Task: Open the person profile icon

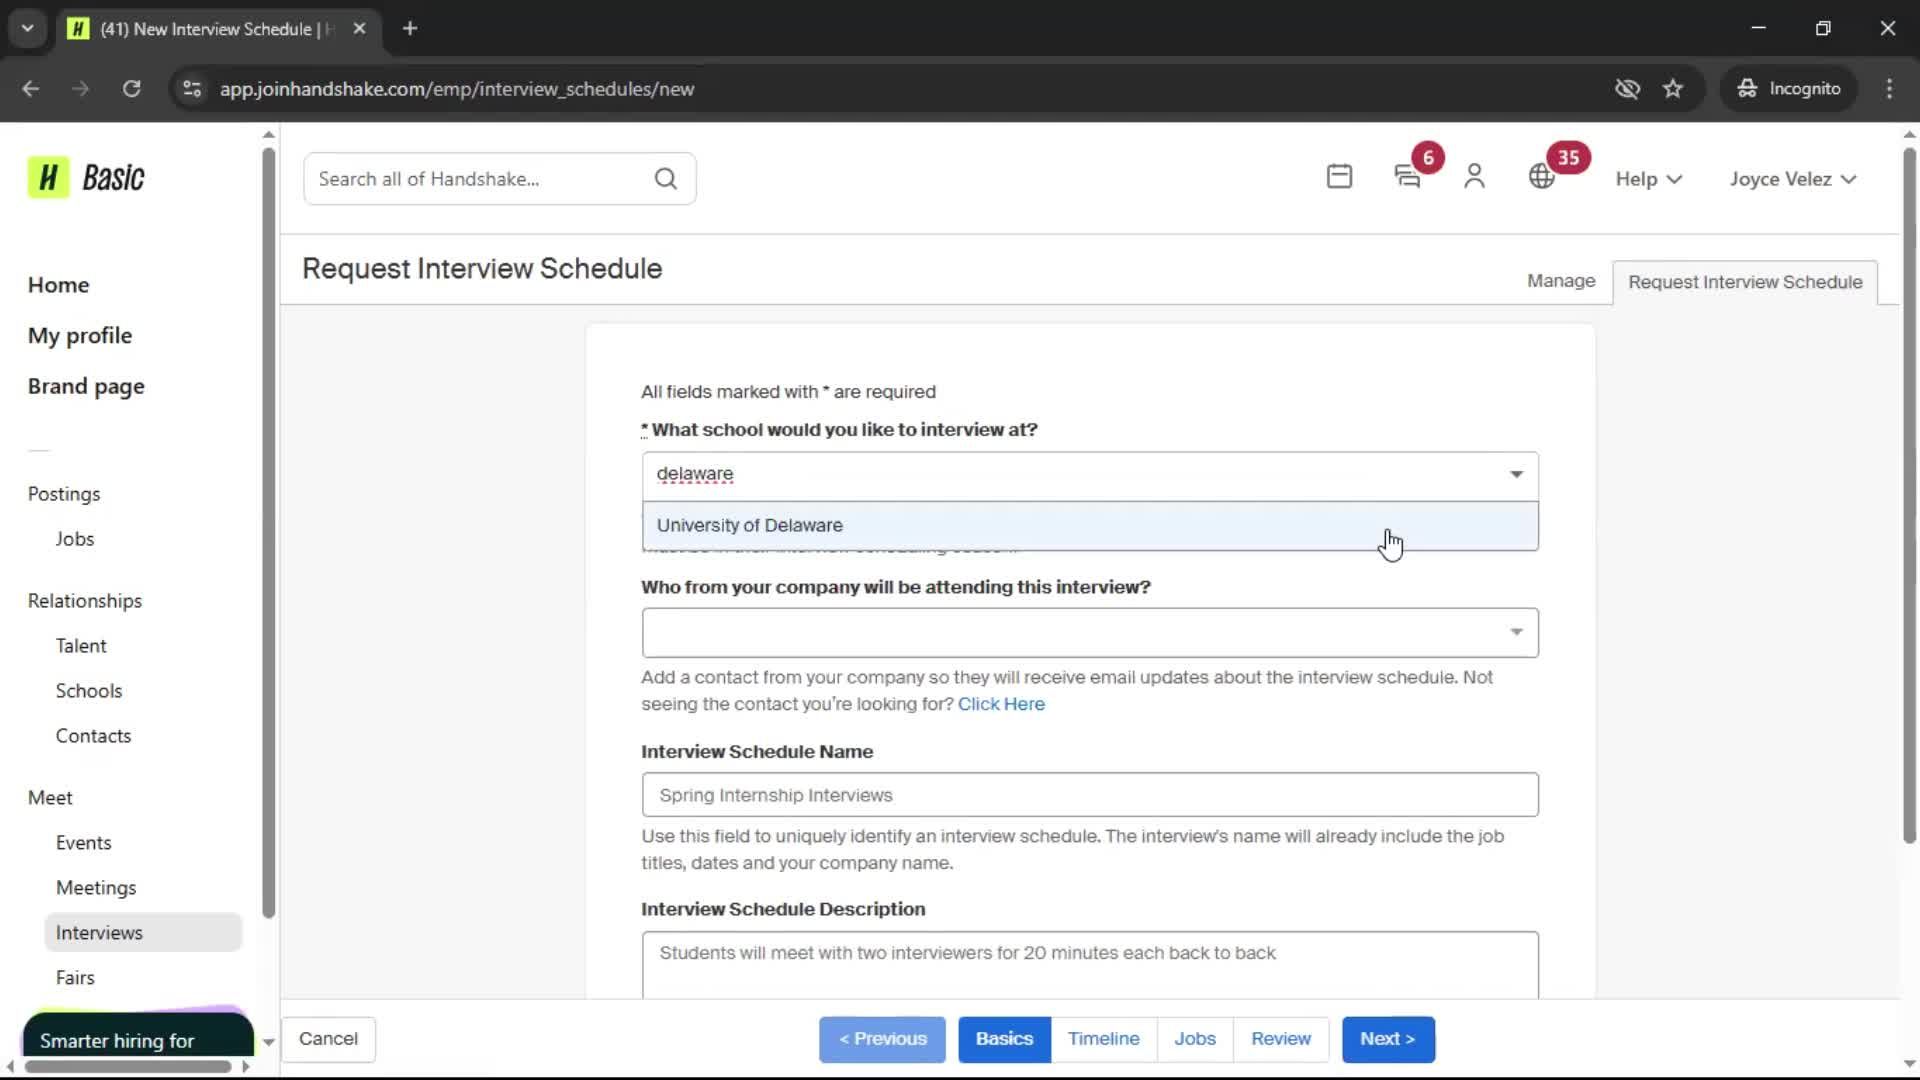Action: point(1474,177)
